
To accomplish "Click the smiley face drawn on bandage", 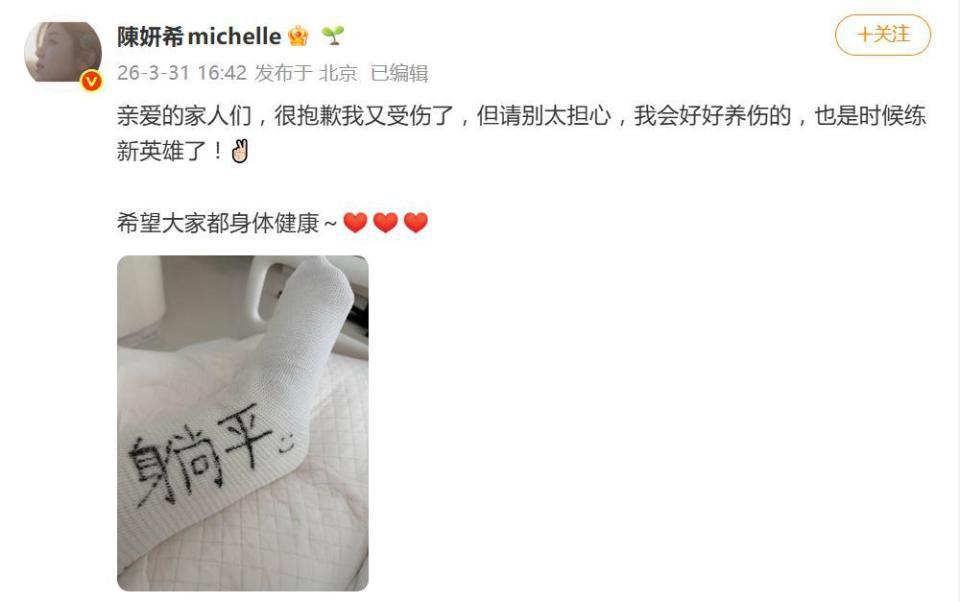I will click(x=288, y=443).
